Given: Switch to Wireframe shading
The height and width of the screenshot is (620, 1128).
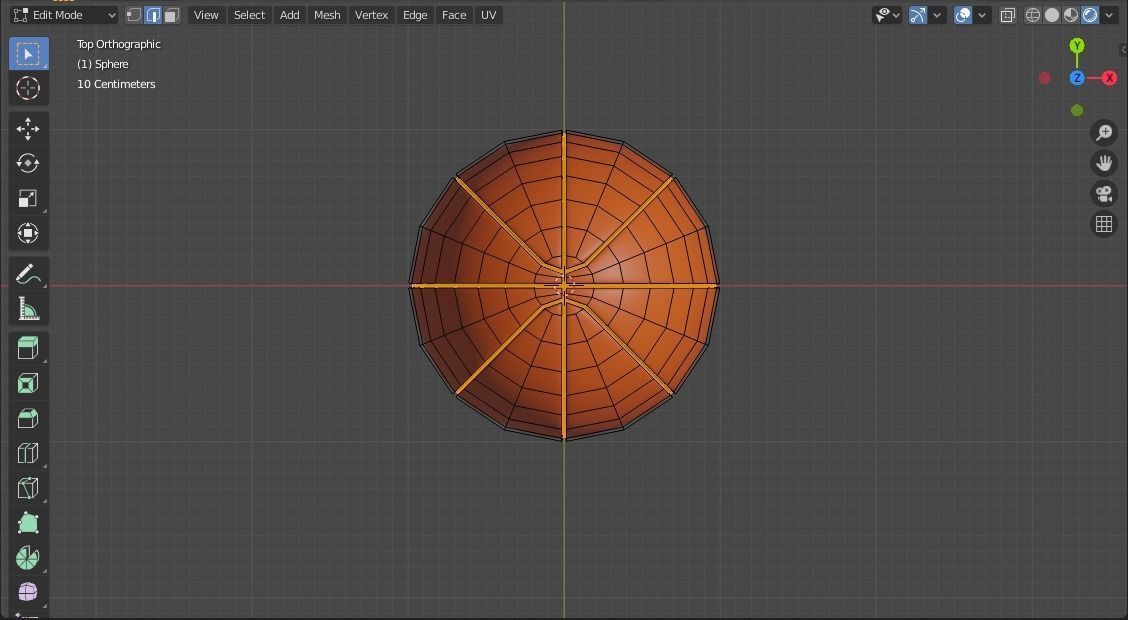Looking at the screenshot, I should 1032,15.
